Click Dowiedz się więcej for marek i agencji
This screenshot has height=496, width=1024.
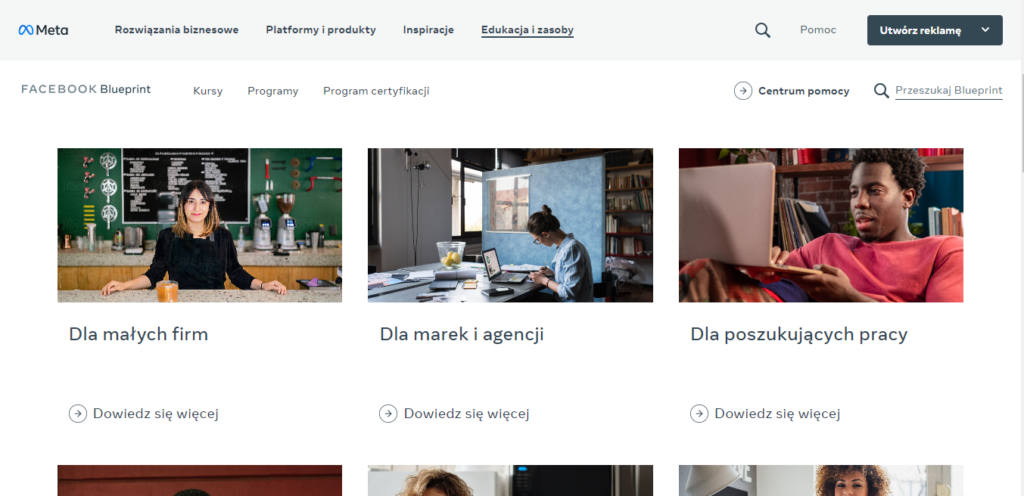(466, 413)
